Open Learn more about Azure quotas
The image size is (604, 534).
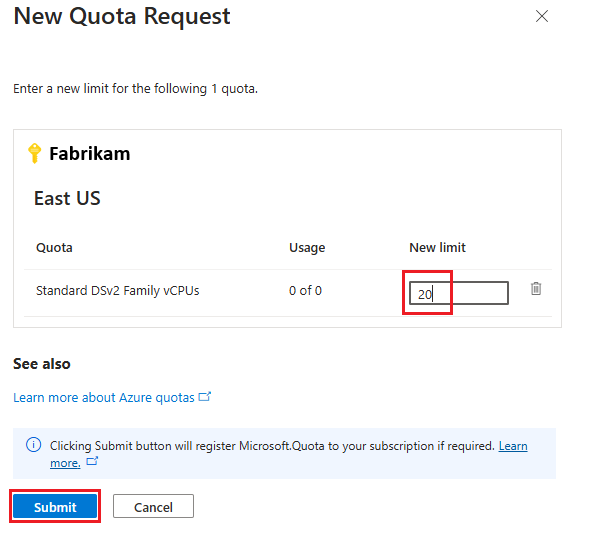click(104, 398)
